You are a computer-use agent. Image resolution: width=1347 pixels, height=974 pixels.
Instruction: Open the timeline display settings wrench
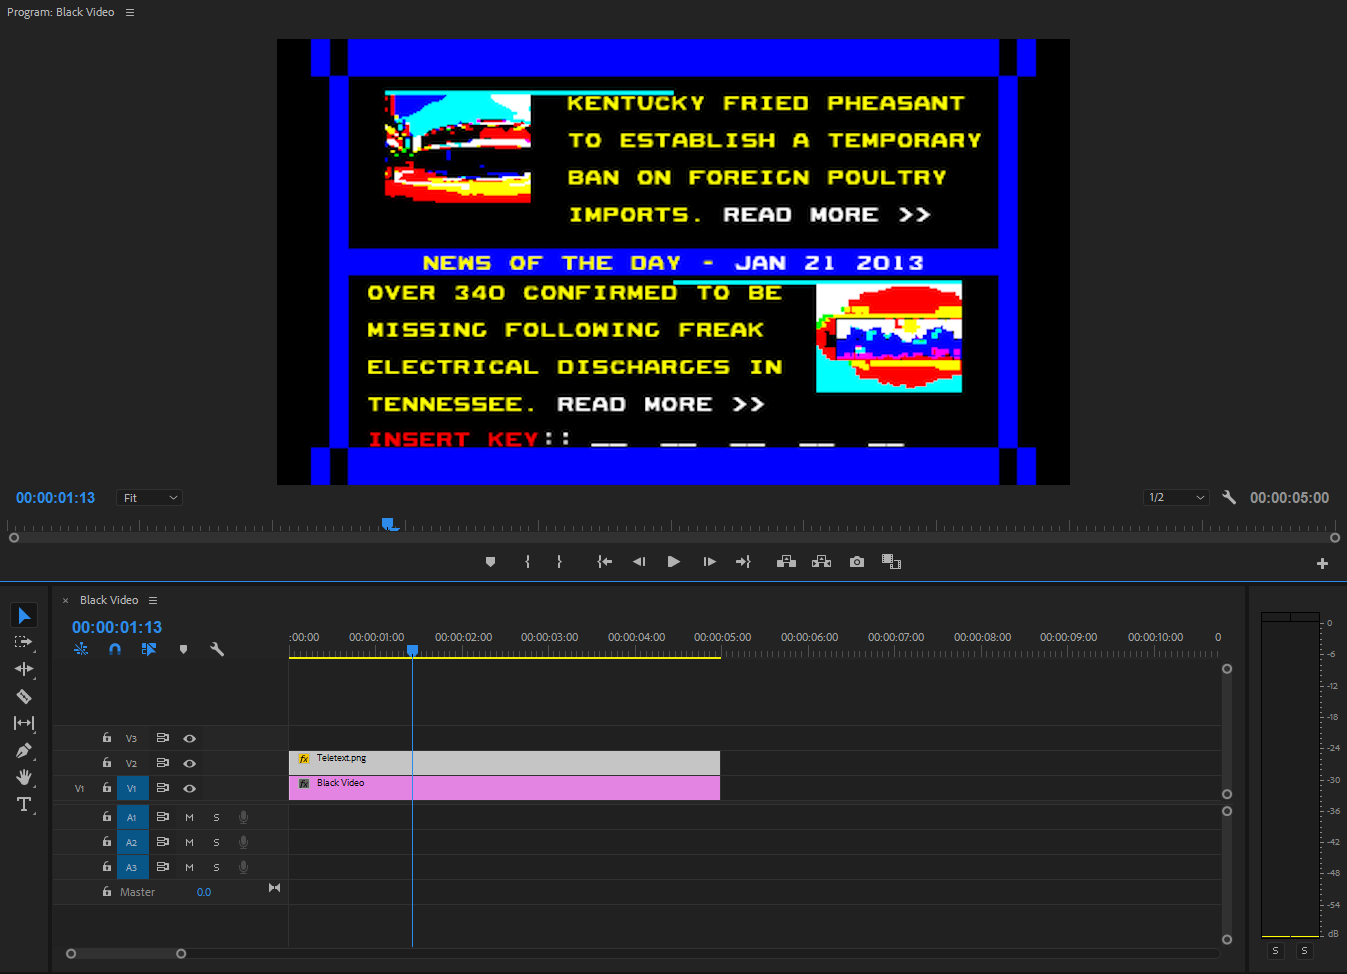coord(217,649)
